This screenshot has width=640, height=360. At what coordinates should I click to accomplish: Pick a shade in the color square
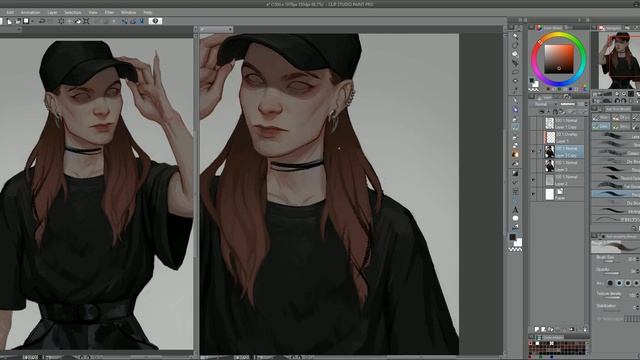pos(559,59)
